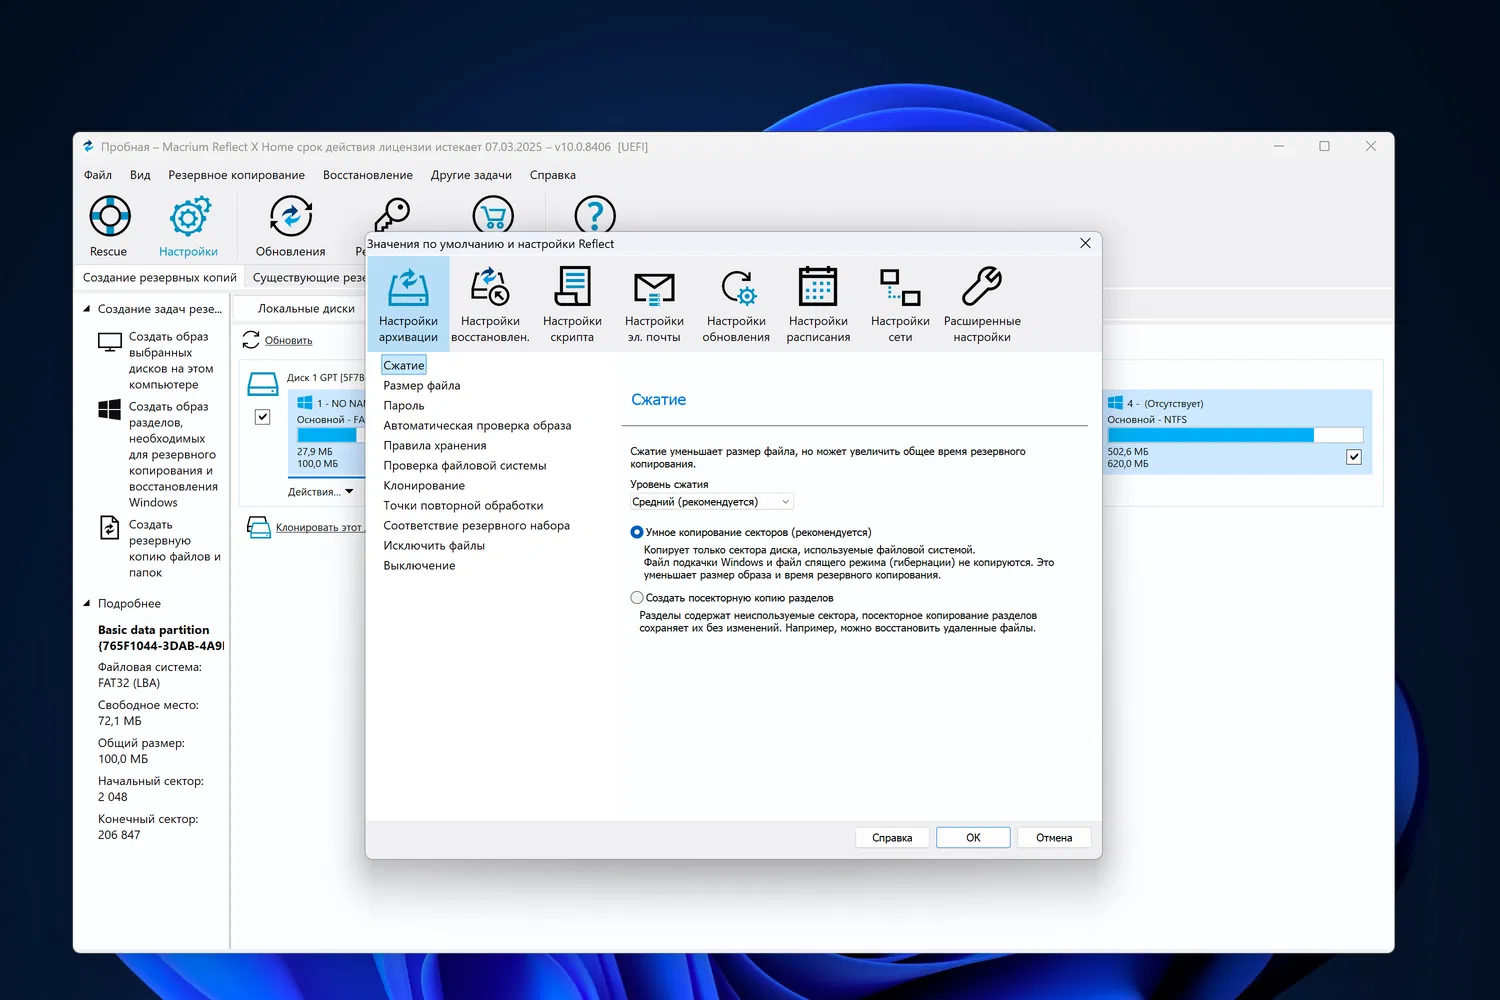The width and height of the screenshot is (1500, 1000).
Task: Open the Уровень сжатия dropdown
Action: (x=711, y=502)
